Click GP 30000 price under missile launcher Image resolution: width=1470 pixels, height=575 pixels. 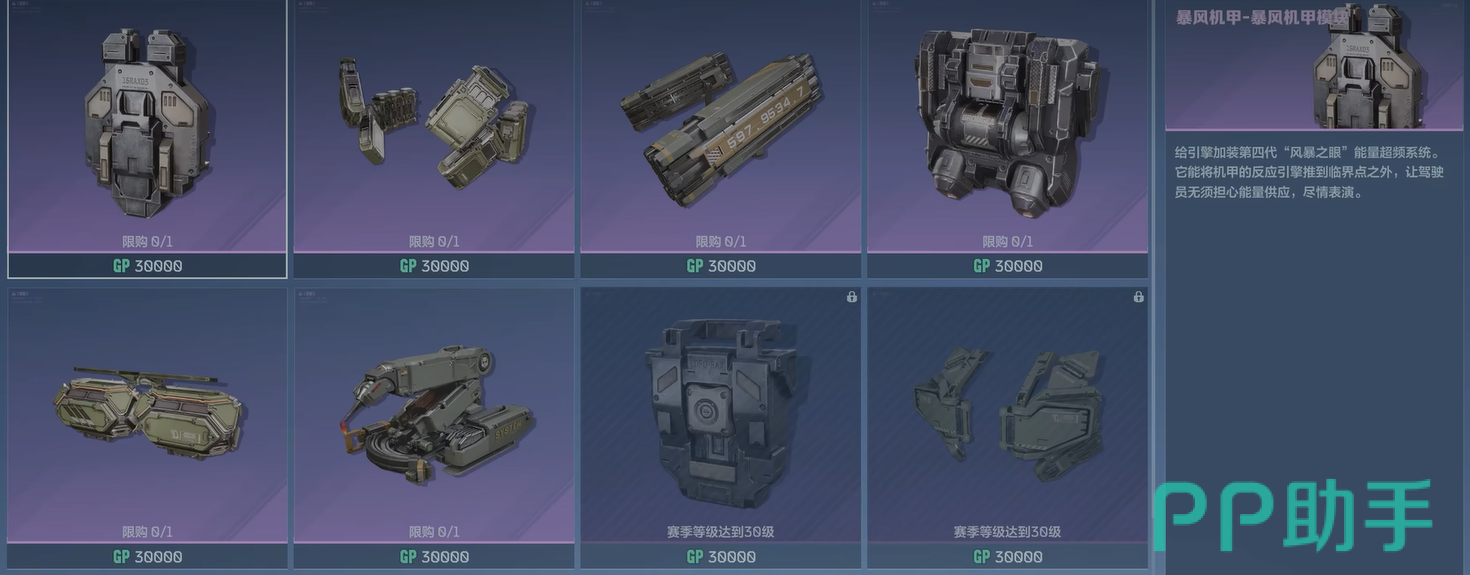(x=721, y=266)
